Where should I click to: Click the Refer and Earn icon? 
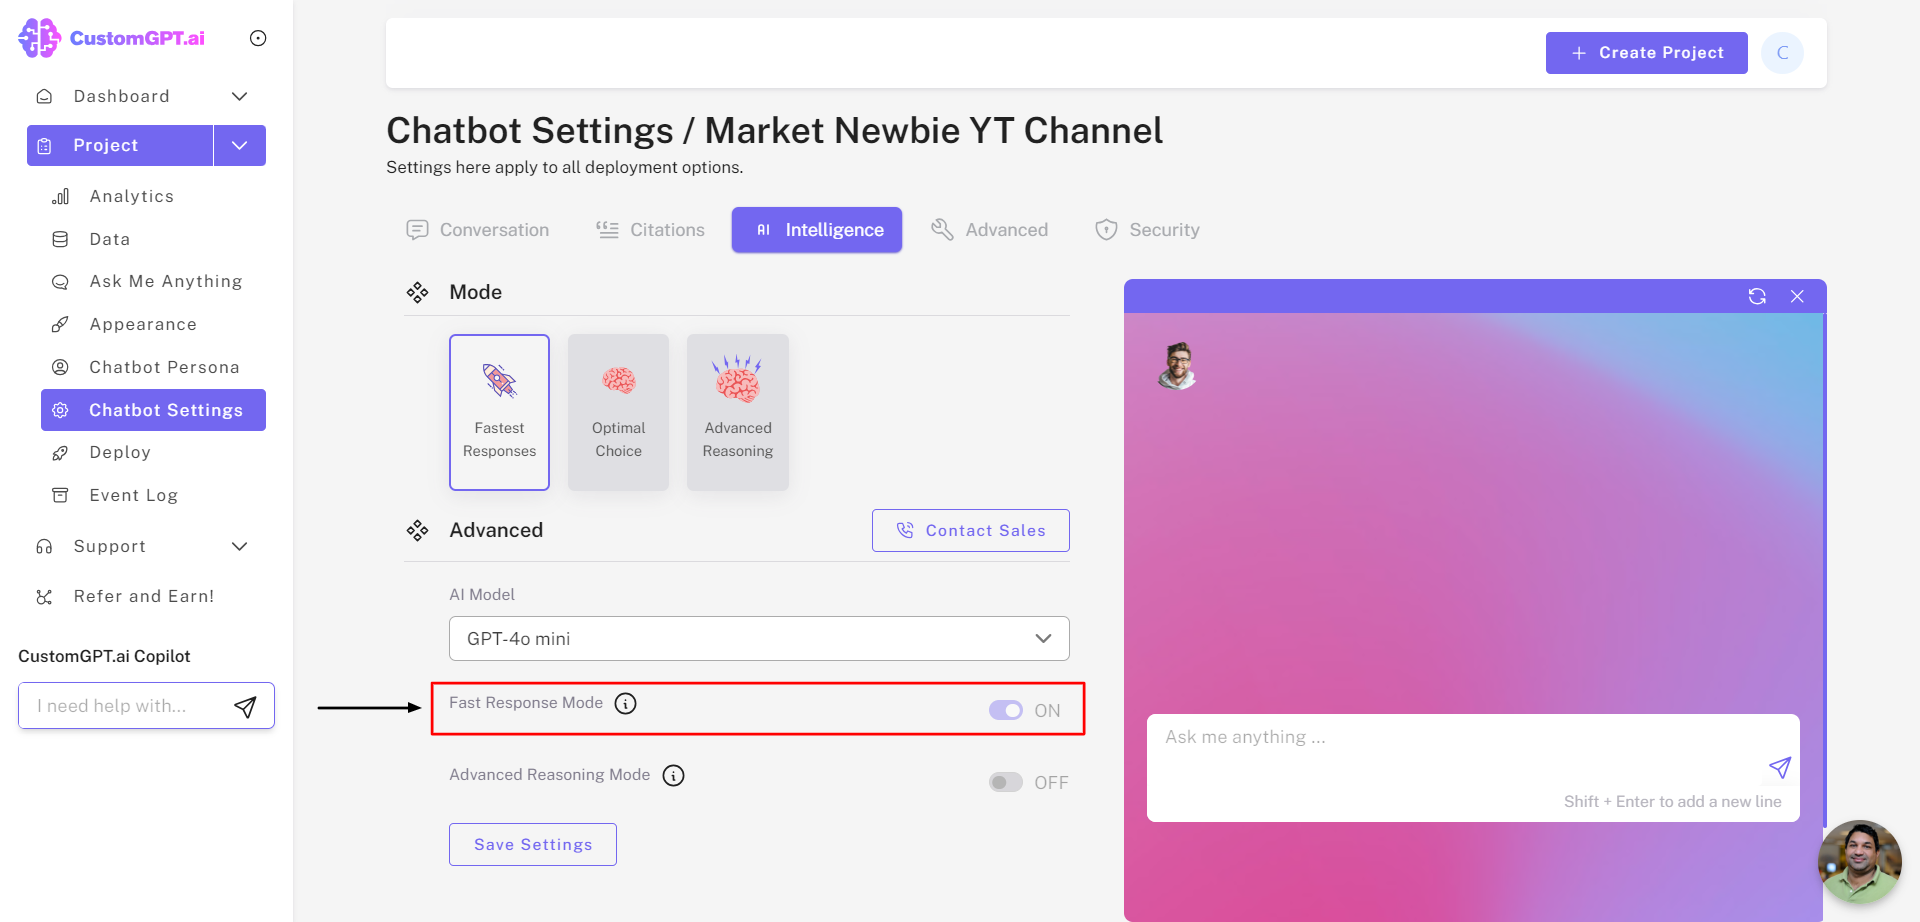click(44, 597)
